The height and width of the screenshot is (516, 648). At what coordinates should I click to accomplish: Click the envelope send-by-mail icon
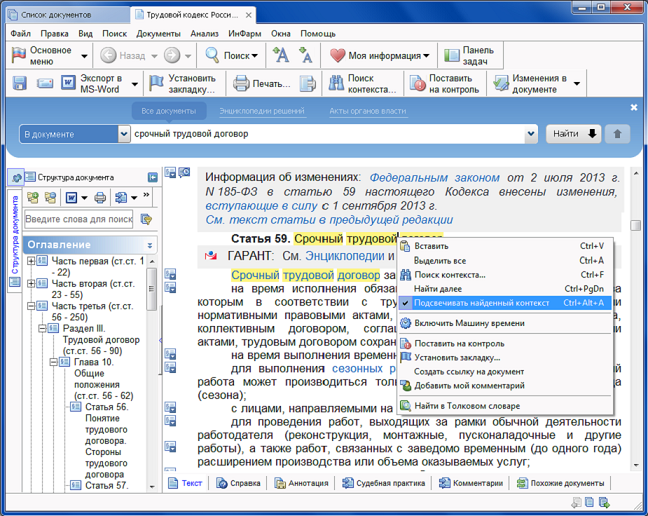(x=45, y=83)
